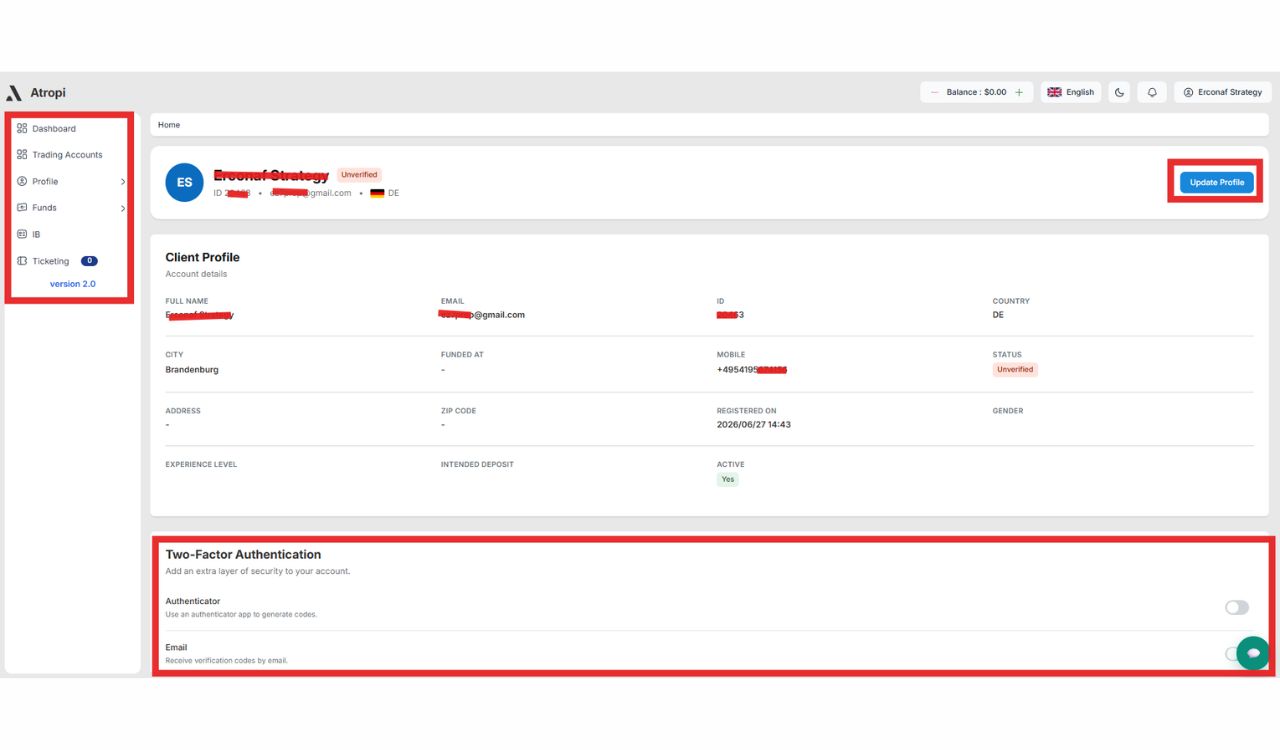
Task: Click the Dashboard sidebar icon
Action: [x=22, y=128]
